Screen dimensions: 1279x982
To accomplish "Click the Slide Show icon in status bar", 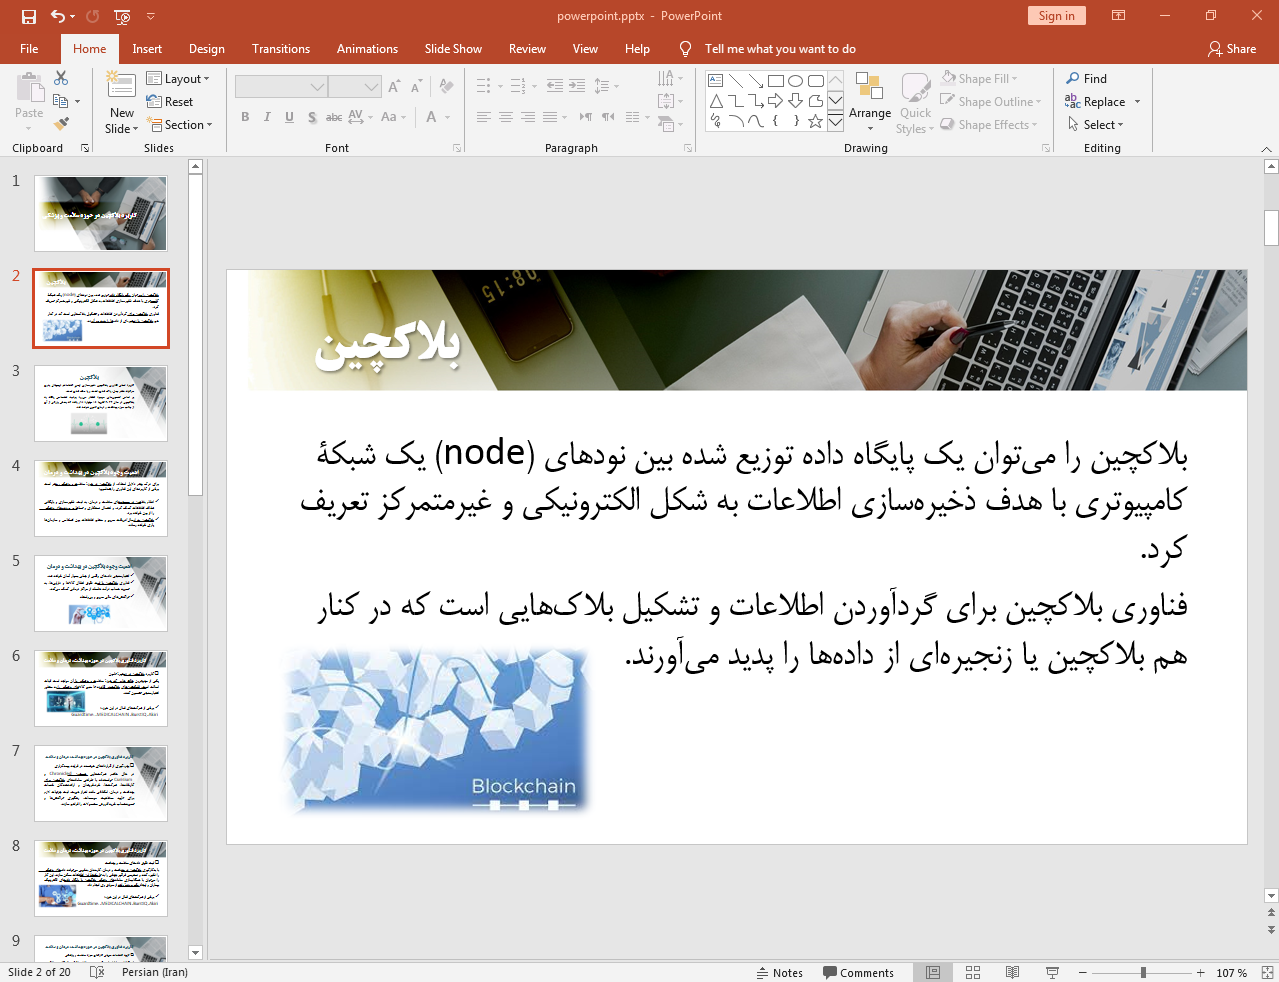I will pyautogui.click(x=1052, y=972).
